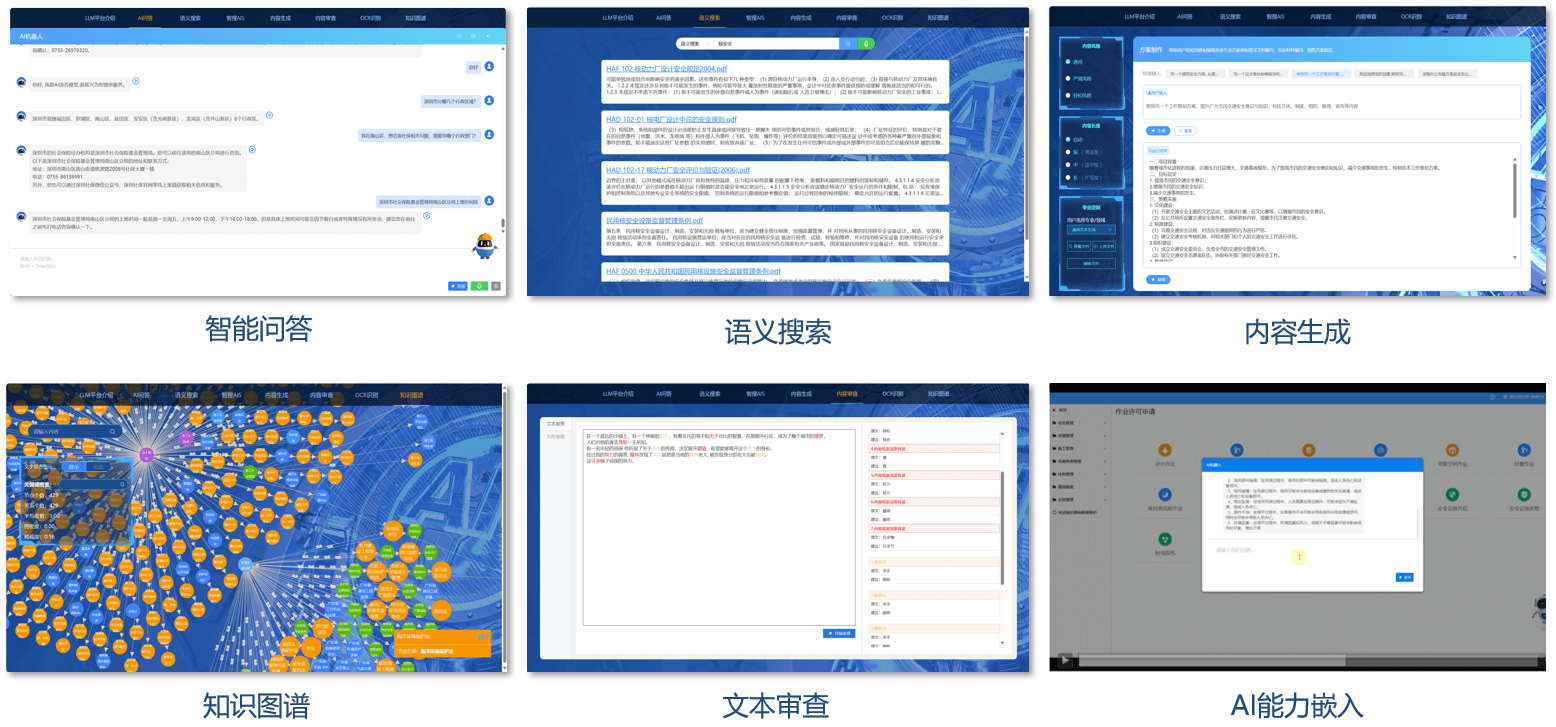
Task: Click the user avatar beside the 你好 message
Action: (x=490, y=66)
